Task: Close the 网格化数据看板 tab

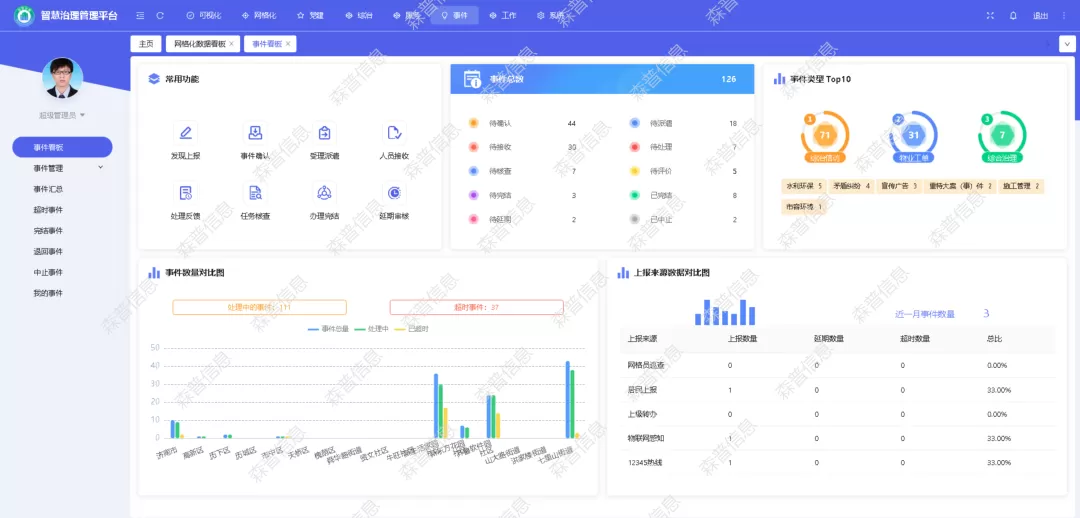Action: pyautogui.click(x=231, y=43)
